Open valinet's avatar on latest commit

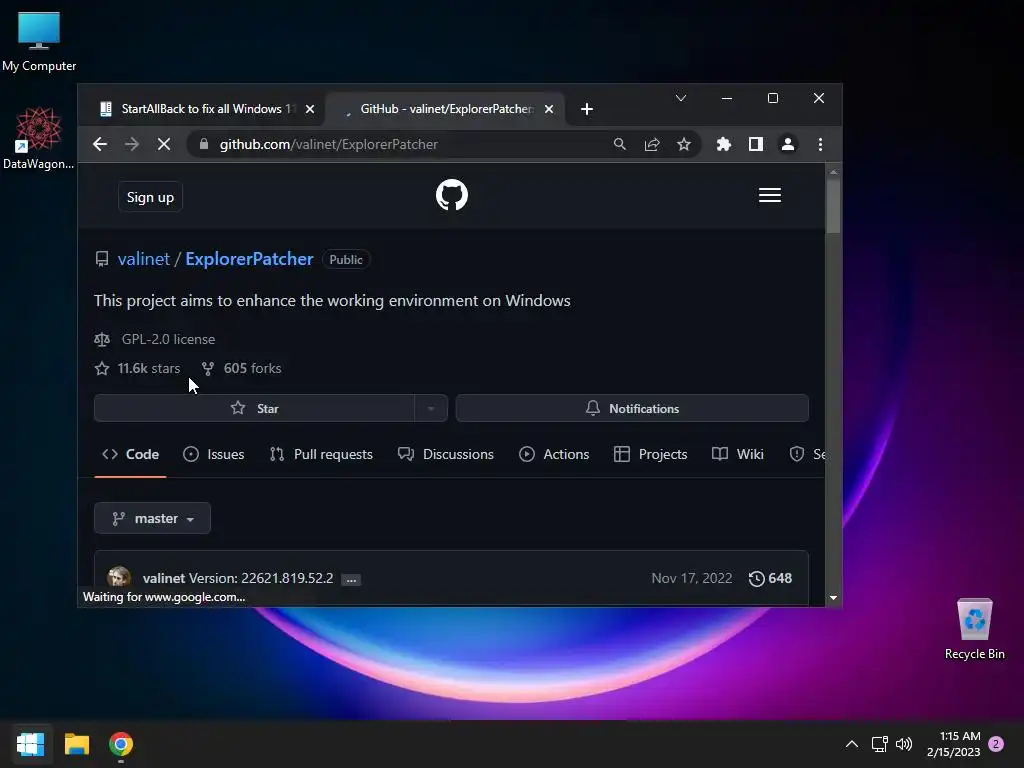[x=119, y=578]
